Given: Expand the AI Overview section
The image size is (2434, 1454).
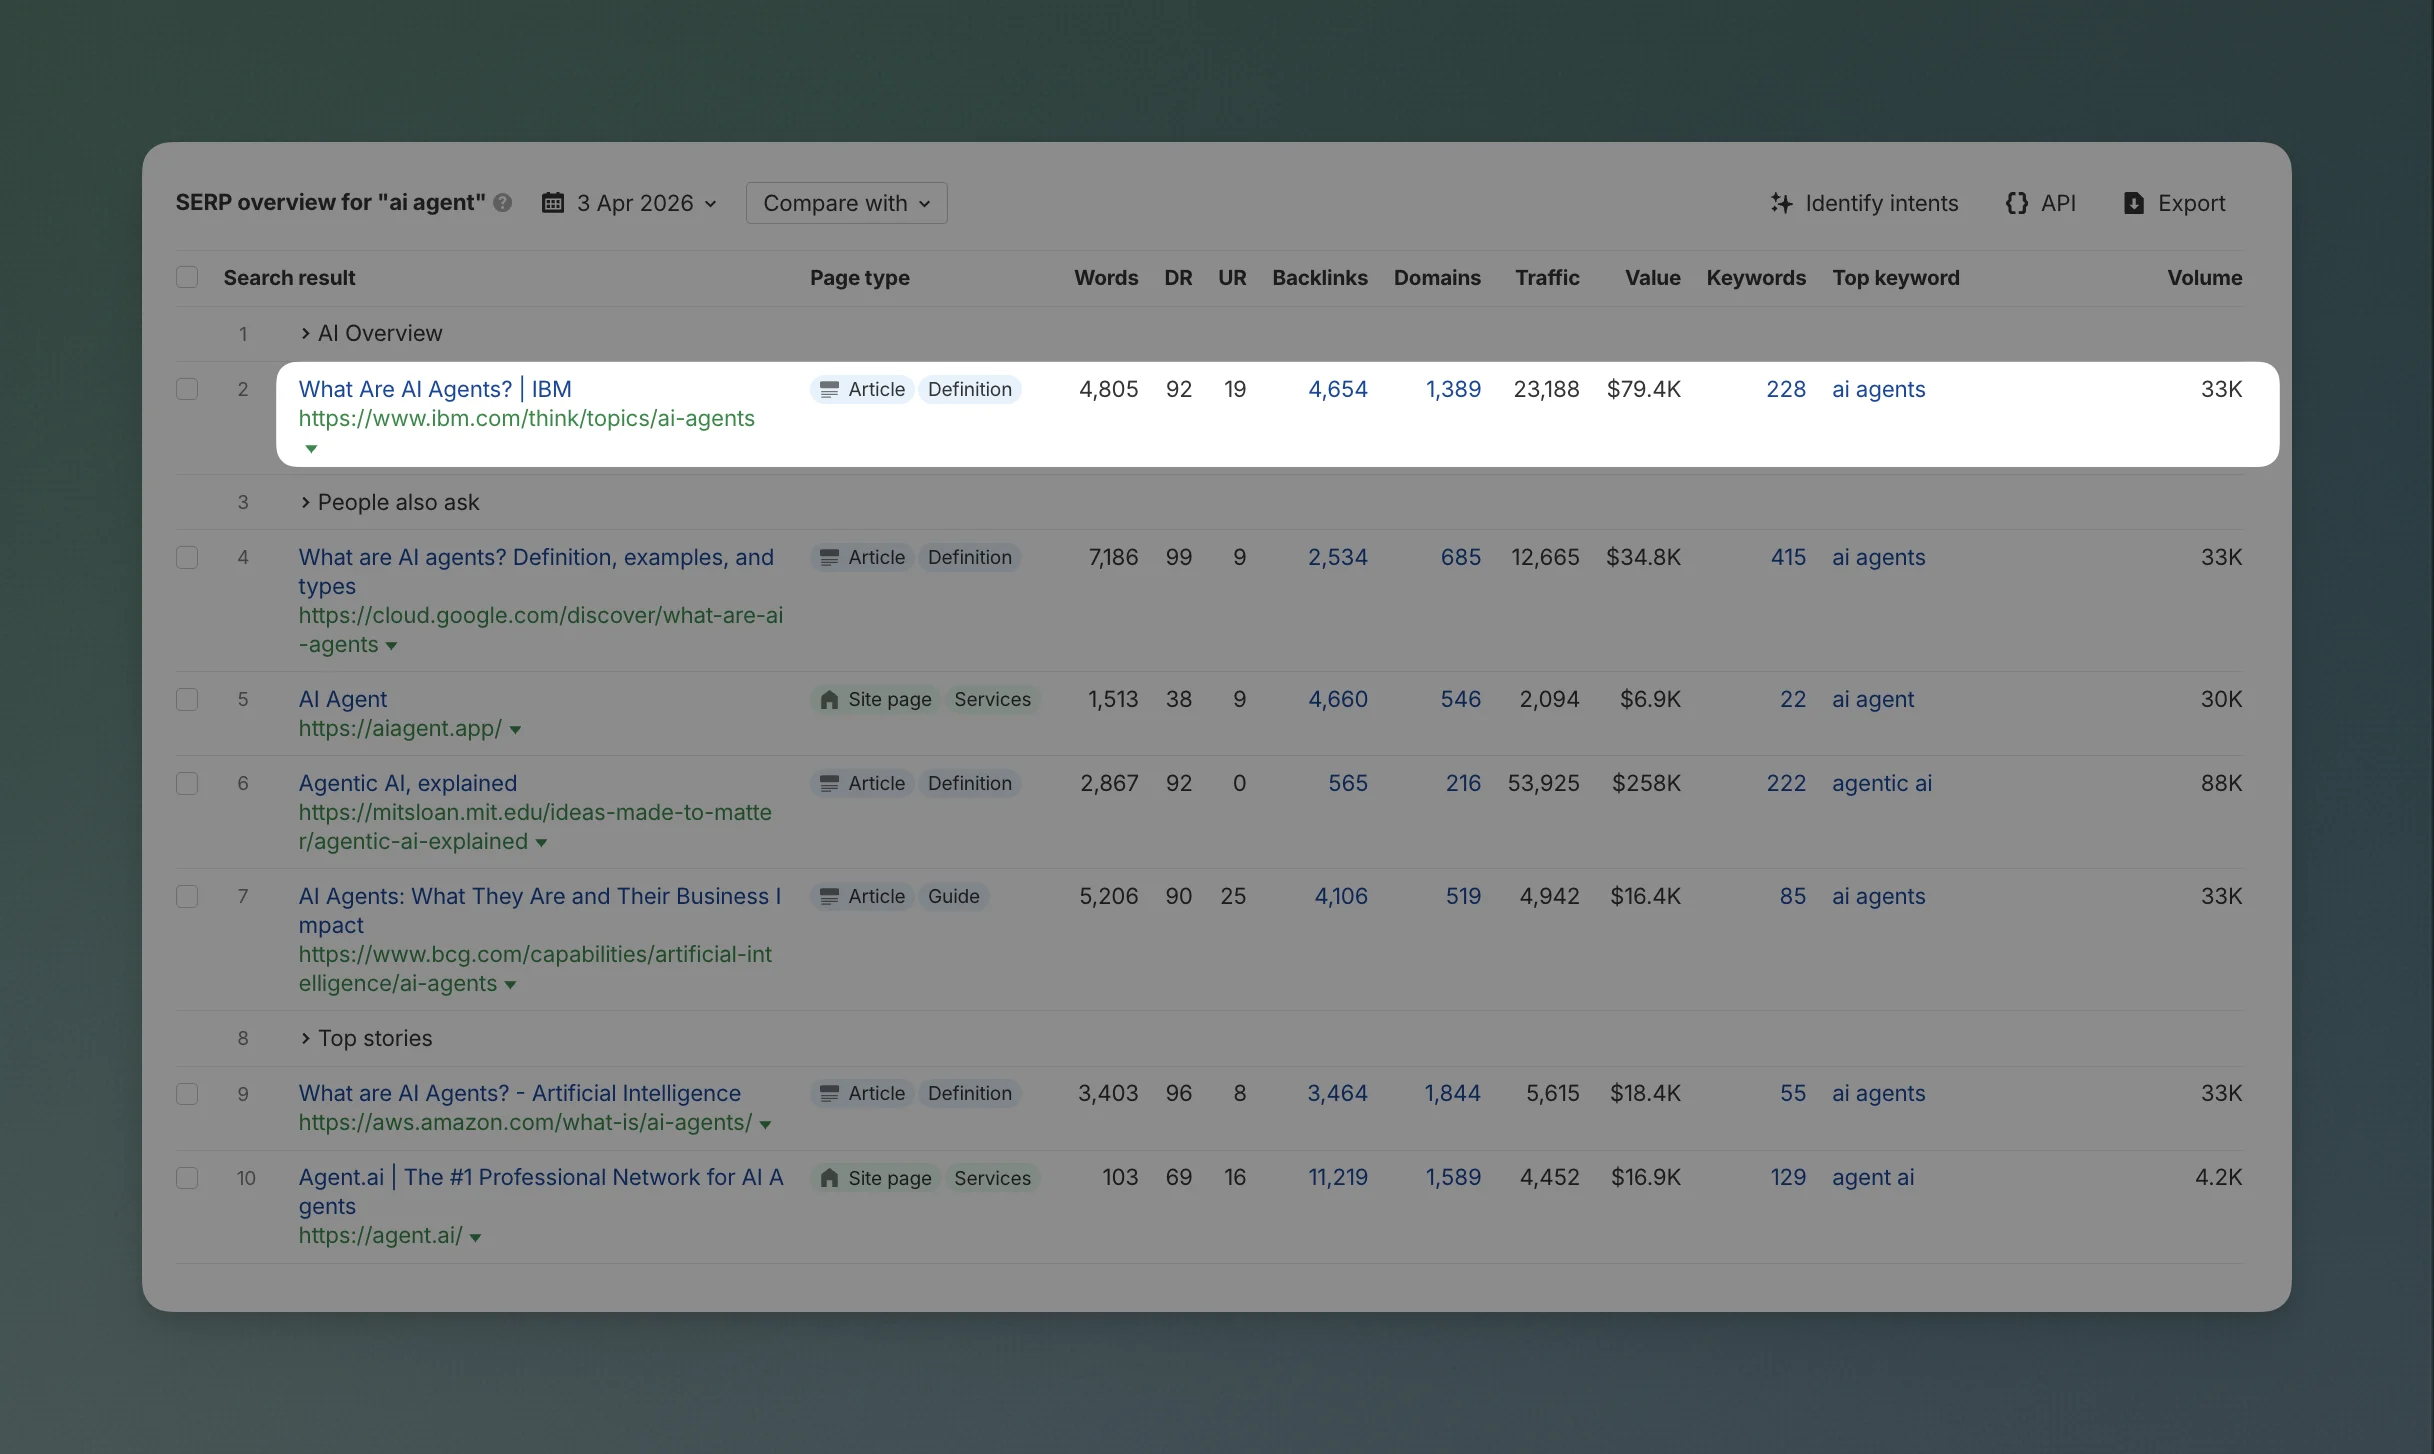Looking at the screenshot, I should [305, 333].
